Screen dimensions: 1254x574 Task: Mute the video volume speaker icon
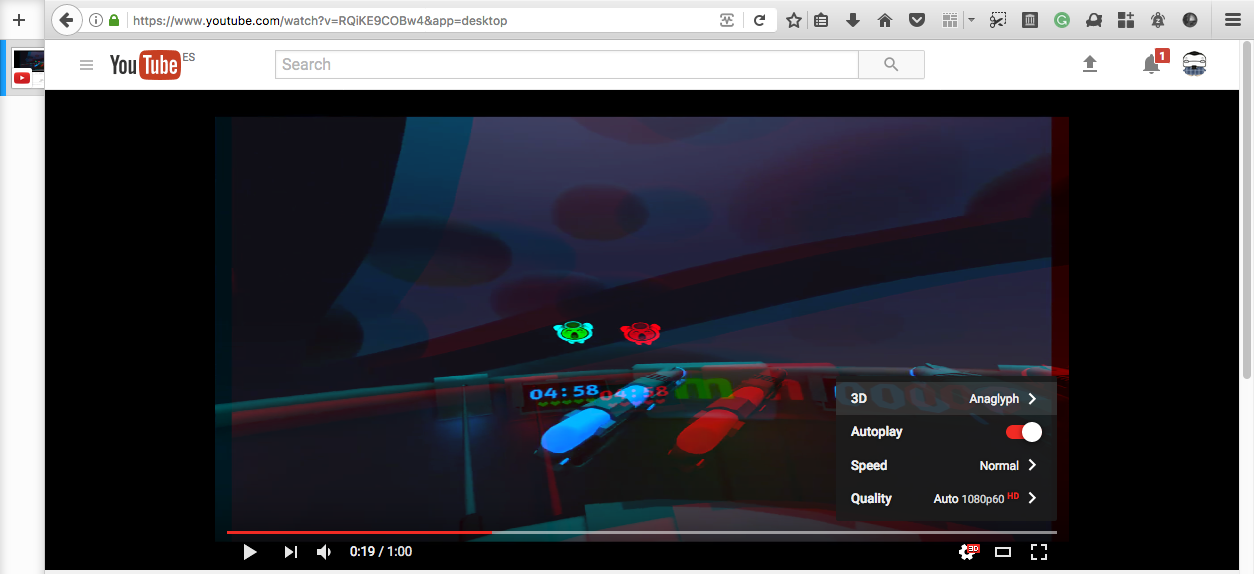coord(324,552)
